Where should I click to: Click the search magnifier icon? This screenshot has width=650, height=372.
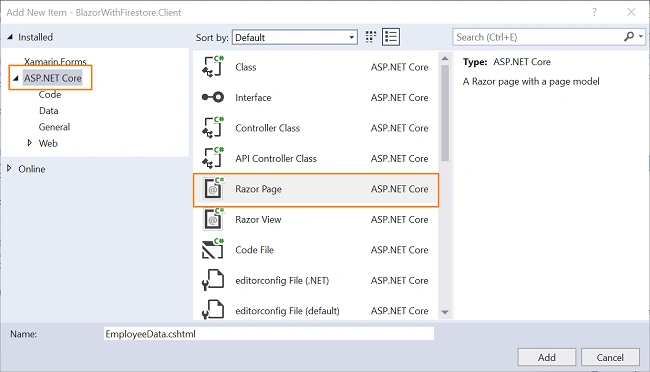629,37
